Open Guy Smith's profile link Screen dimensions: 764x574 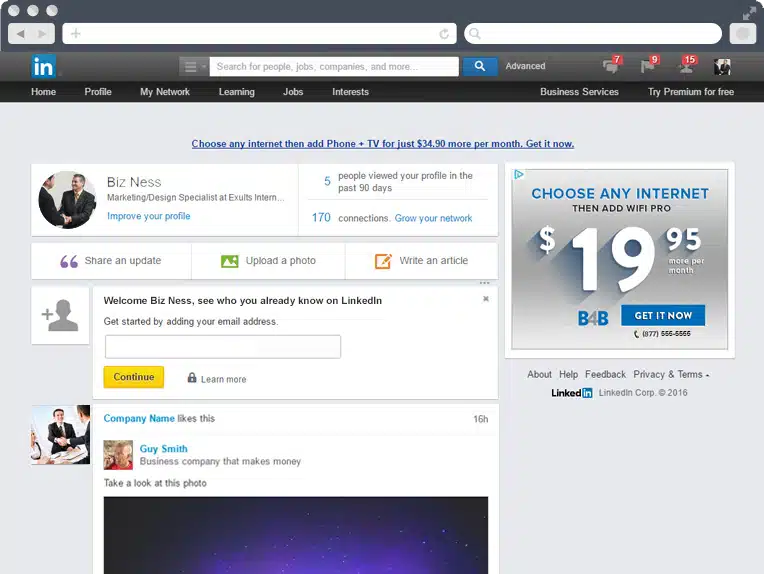coord(164,449)
